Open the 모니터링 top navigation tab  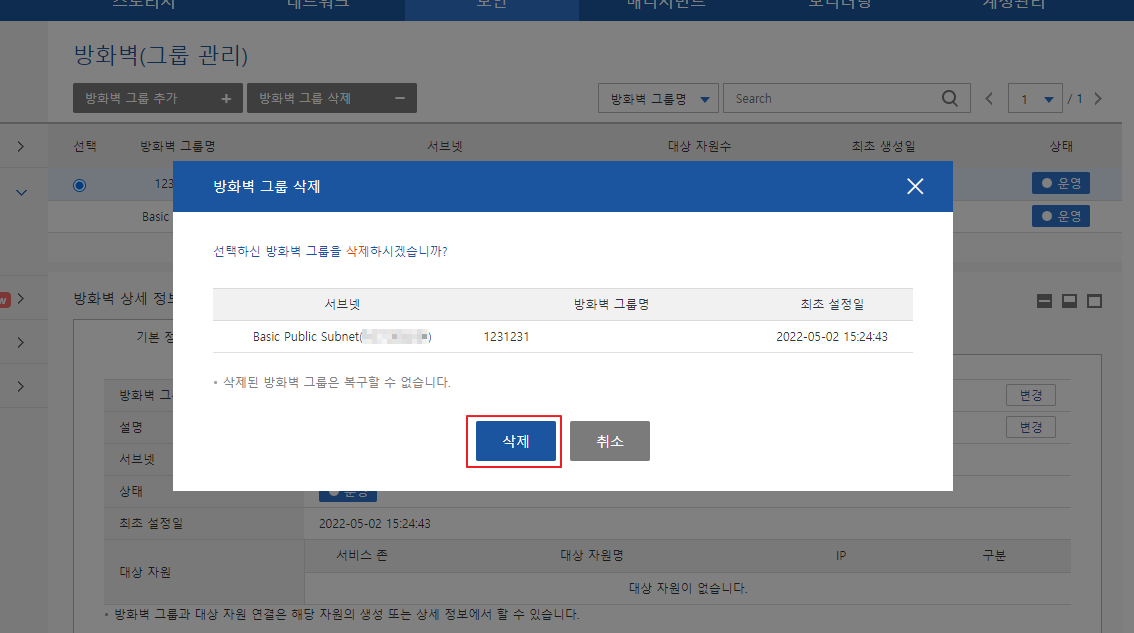(x=838, y=5)
